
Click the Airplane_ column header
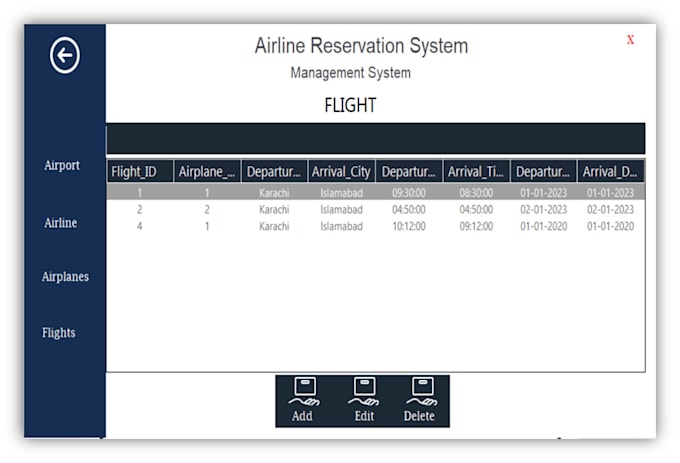207,172
